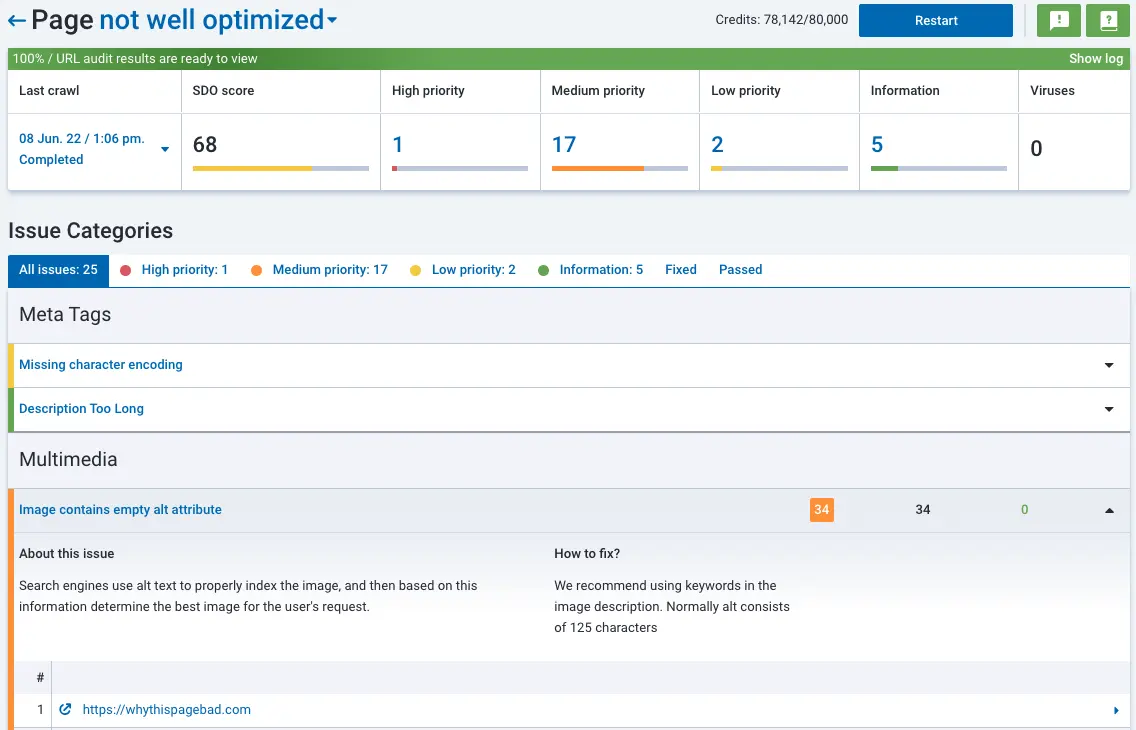1136x730 pixels.
Task: Click the orange 34 count badge
Action: point(821,509)
